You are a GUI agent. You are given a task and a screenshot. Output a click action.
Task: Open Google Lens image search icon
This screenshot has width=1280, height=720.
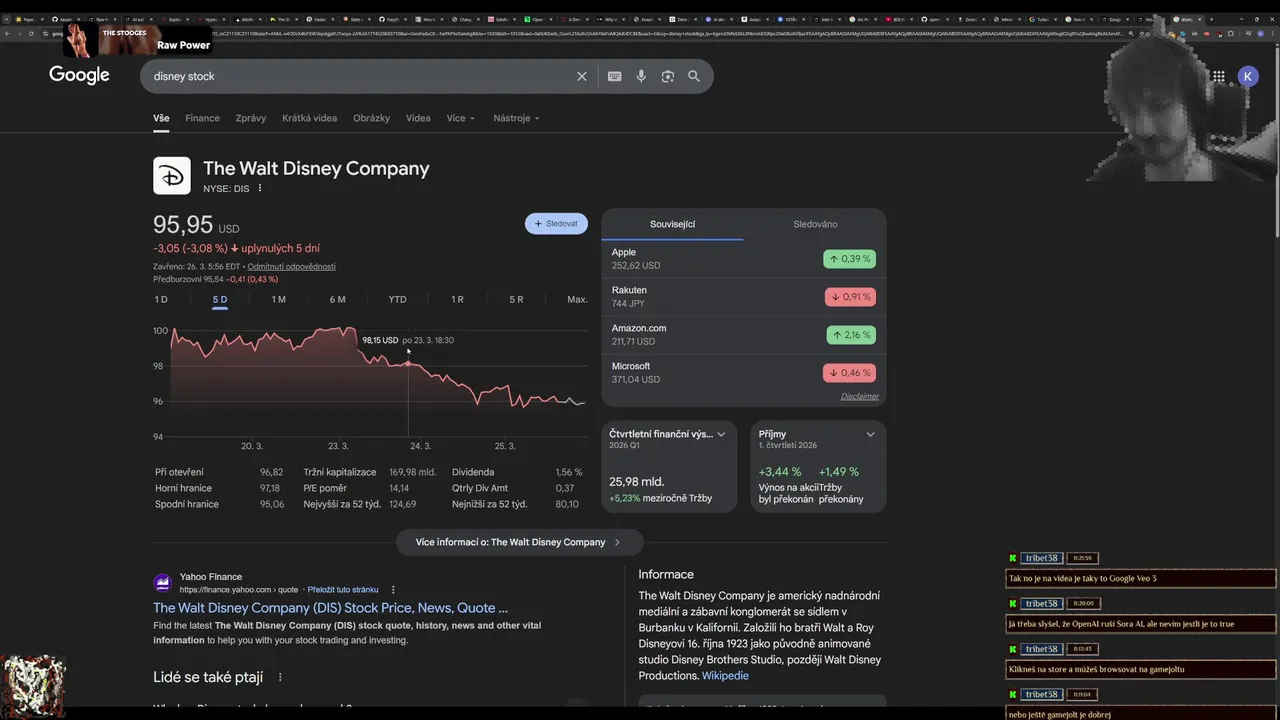[668, 76]
